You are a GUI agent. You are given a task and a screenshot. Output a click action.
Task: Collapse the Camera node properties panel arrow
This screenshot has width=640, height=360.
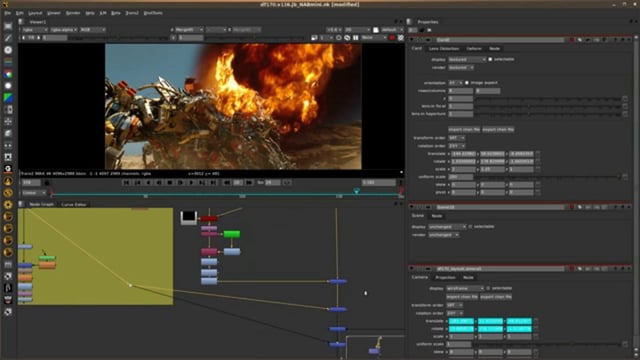point(411,269)
